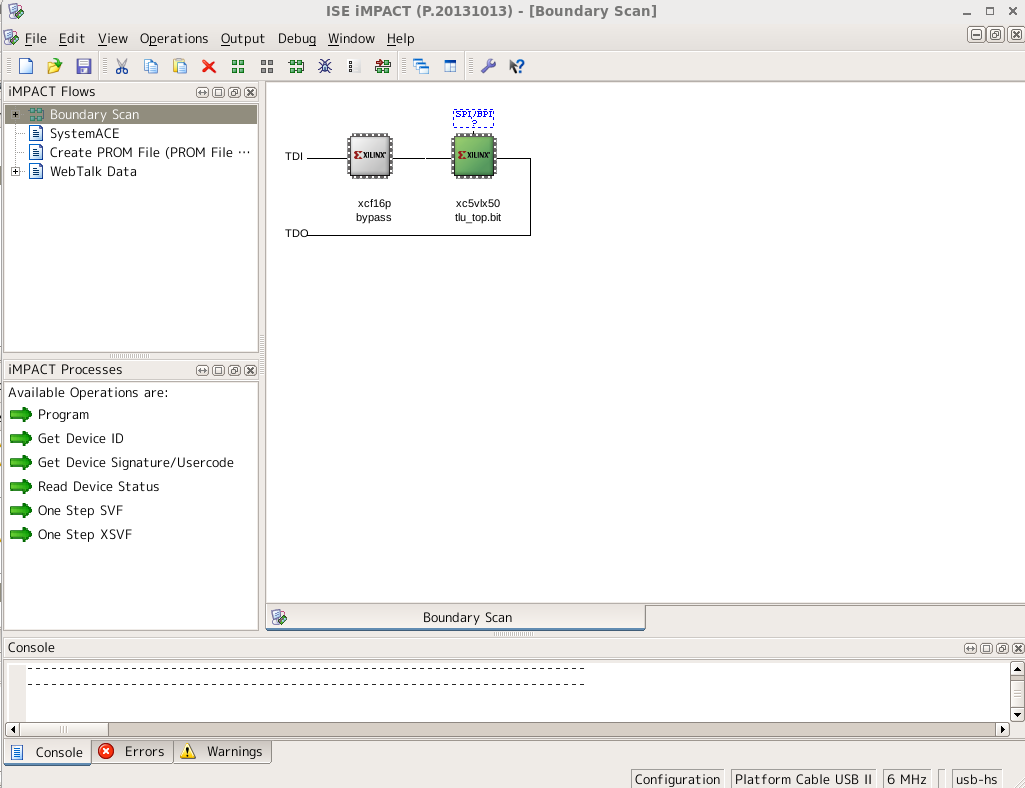Switch to the Boundary Scan document tab
Image resolution: width=1025 pixels, height=788 pixels.
pyautogui.click(x=456, y=617)
